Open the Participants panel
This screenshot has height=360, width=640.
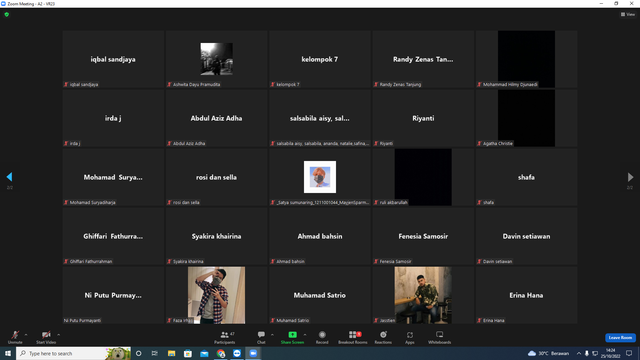pyautogui.click(x=224, y=337)
